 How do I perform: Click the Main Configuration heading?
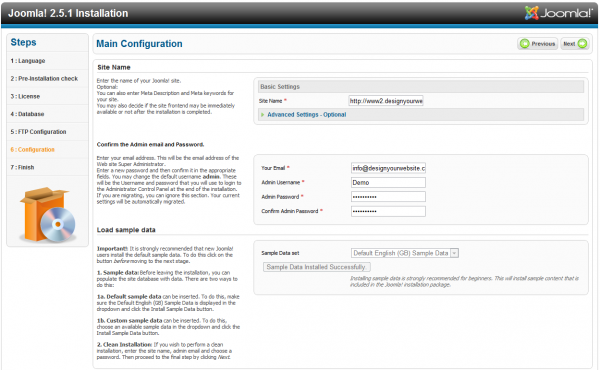coord(139,44)
